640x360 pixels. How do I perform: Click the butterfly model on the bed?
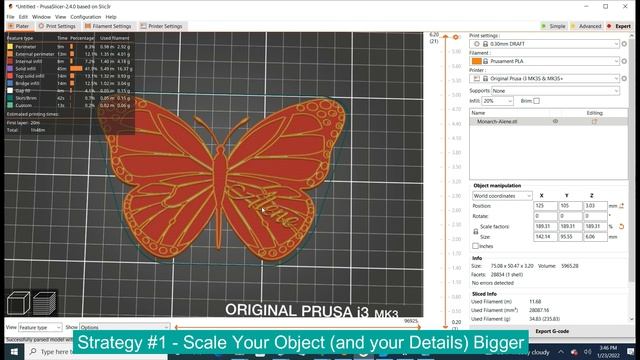click(x=222, y=180)
